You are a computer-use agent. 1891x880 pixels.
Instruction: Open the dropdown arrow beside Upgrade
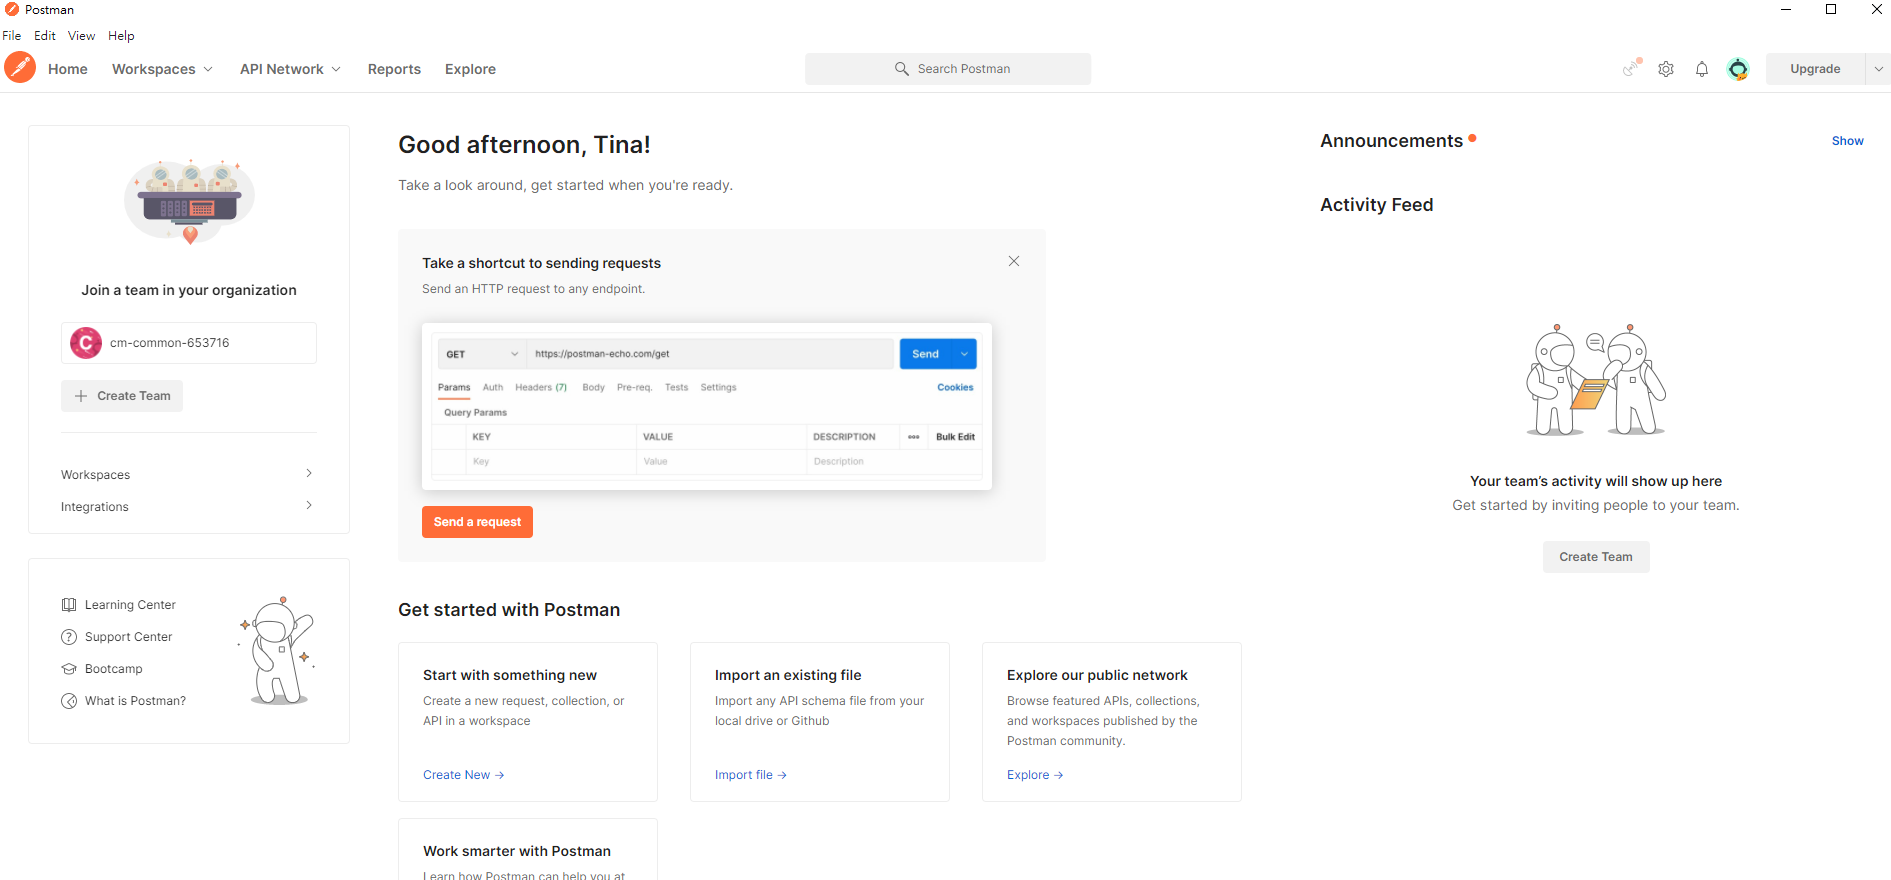(x=1878, y=69)
